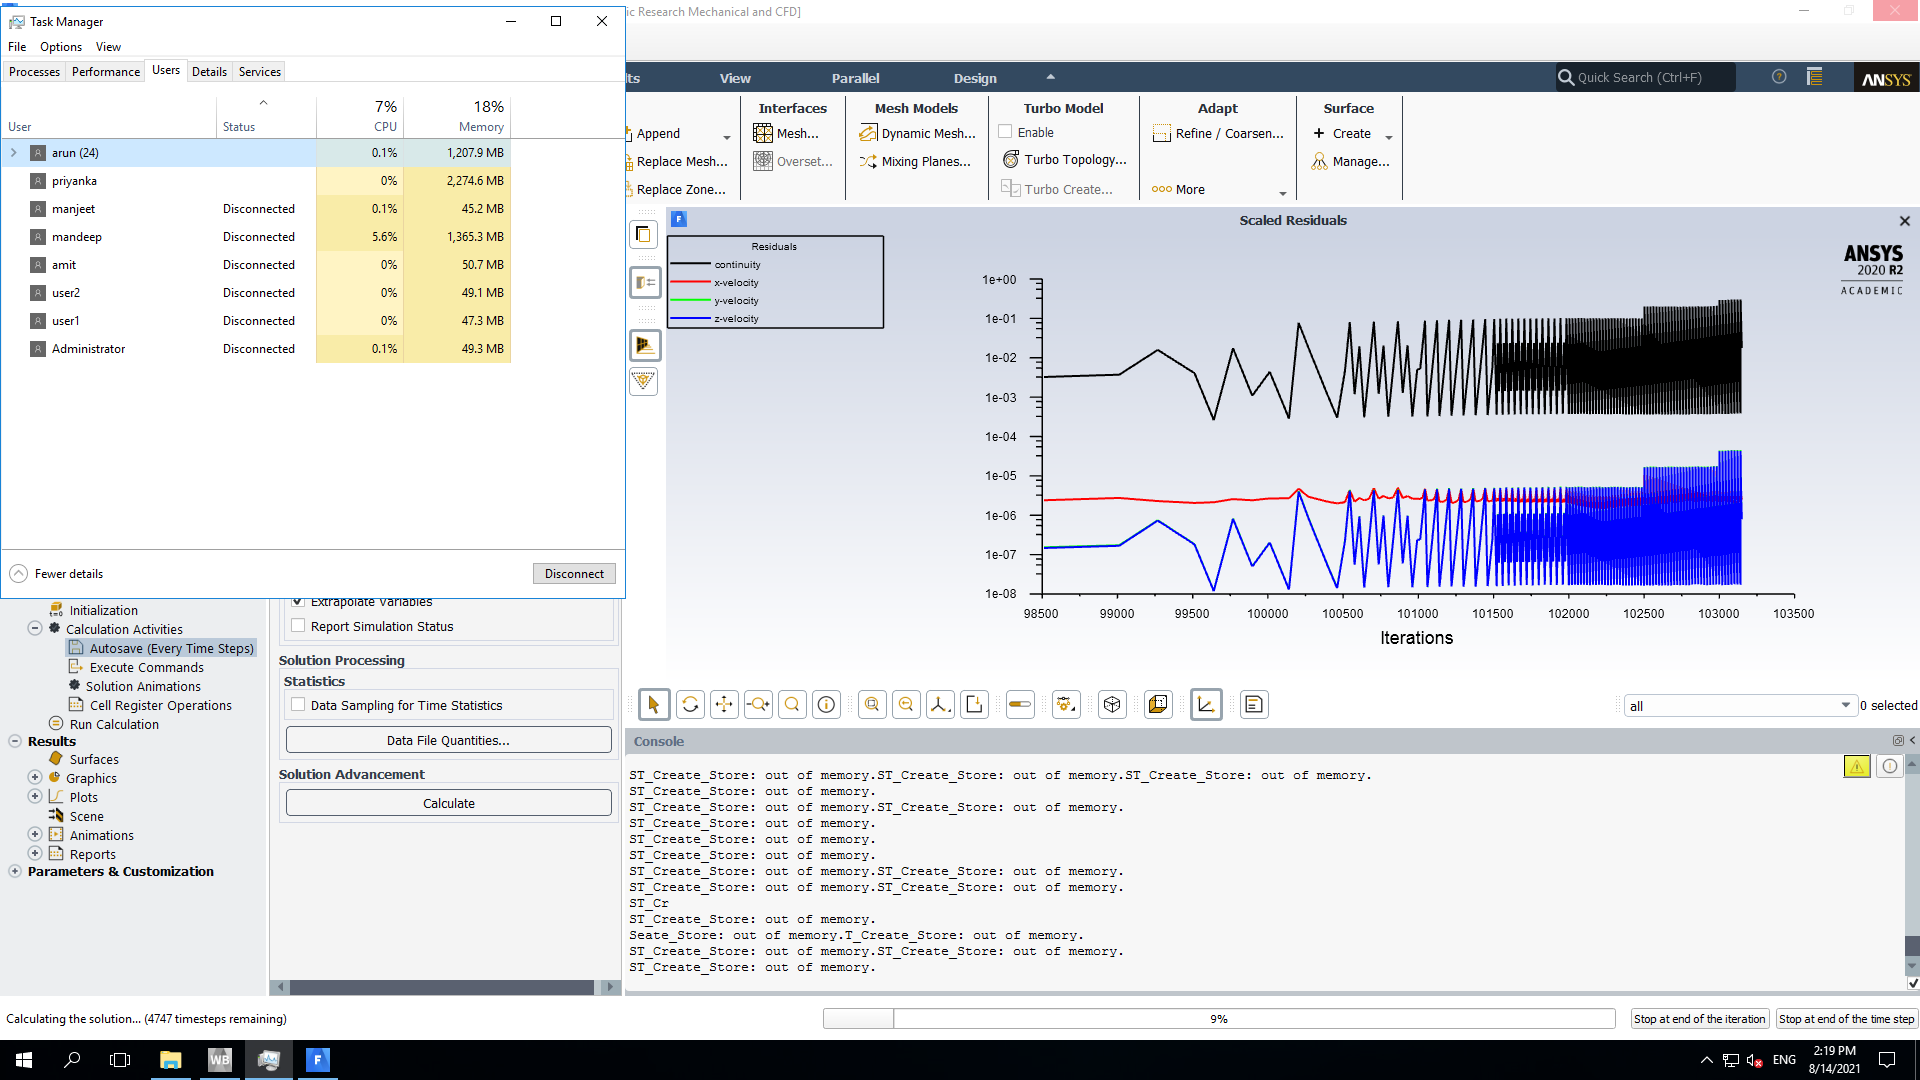1920x1080 pixels.
Task: Enable the Turbo Model checkbox
Action: (1005, 132)
